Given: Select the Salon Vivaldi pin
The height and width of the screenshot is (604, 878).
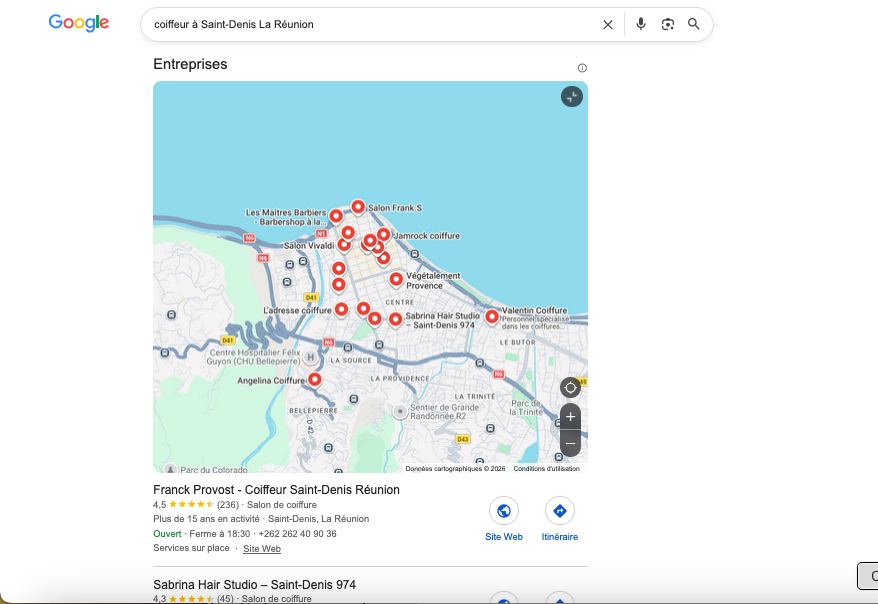Looking at the screenshot, I should coord(344,244).
